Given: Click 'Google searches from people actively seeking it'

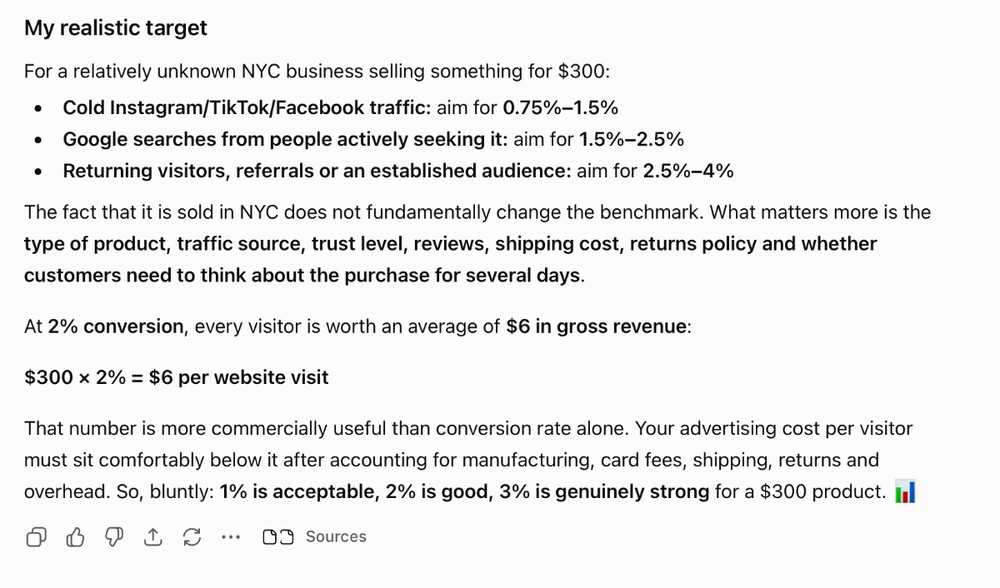Looking at the screenshot, I should [285, 139].
